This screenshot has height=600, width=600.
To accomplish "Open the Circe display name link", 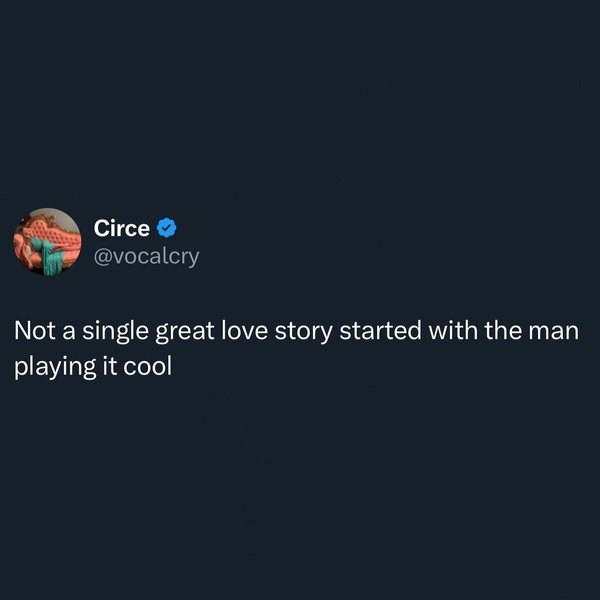I will [122, 228].
